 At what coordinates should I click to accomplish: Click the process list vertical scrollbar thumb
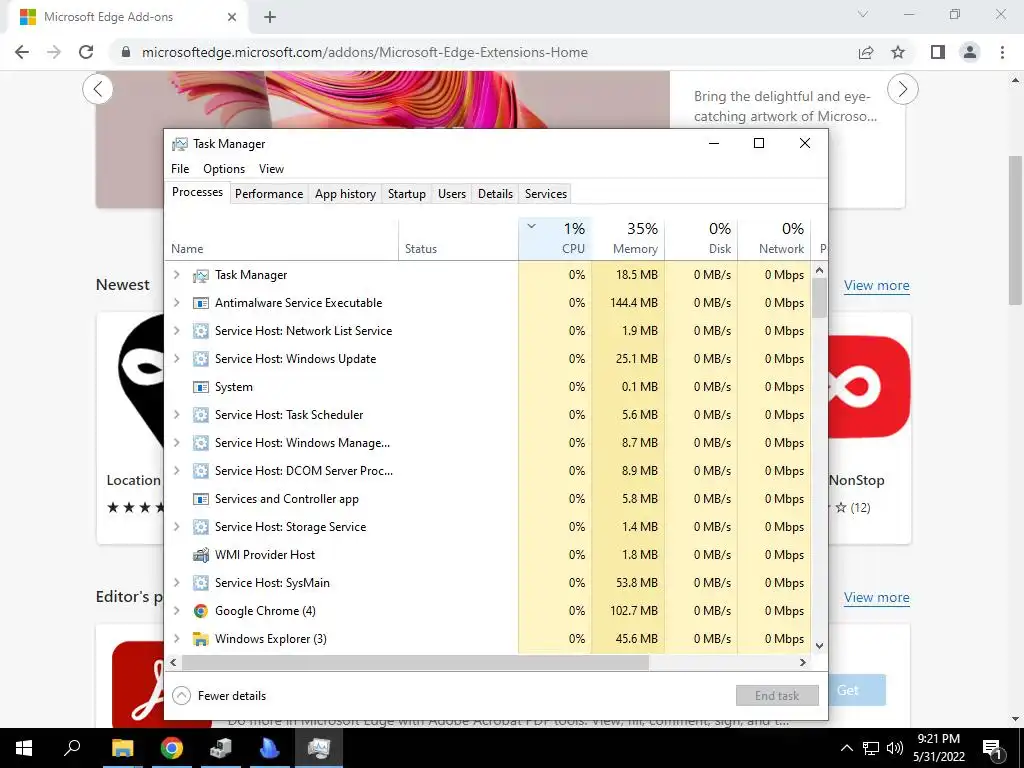coord(820,297)
